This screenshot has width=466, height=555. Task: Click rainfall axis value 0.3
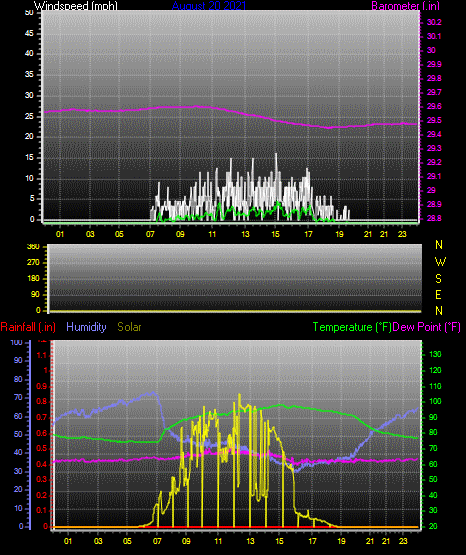click(42, 480)
